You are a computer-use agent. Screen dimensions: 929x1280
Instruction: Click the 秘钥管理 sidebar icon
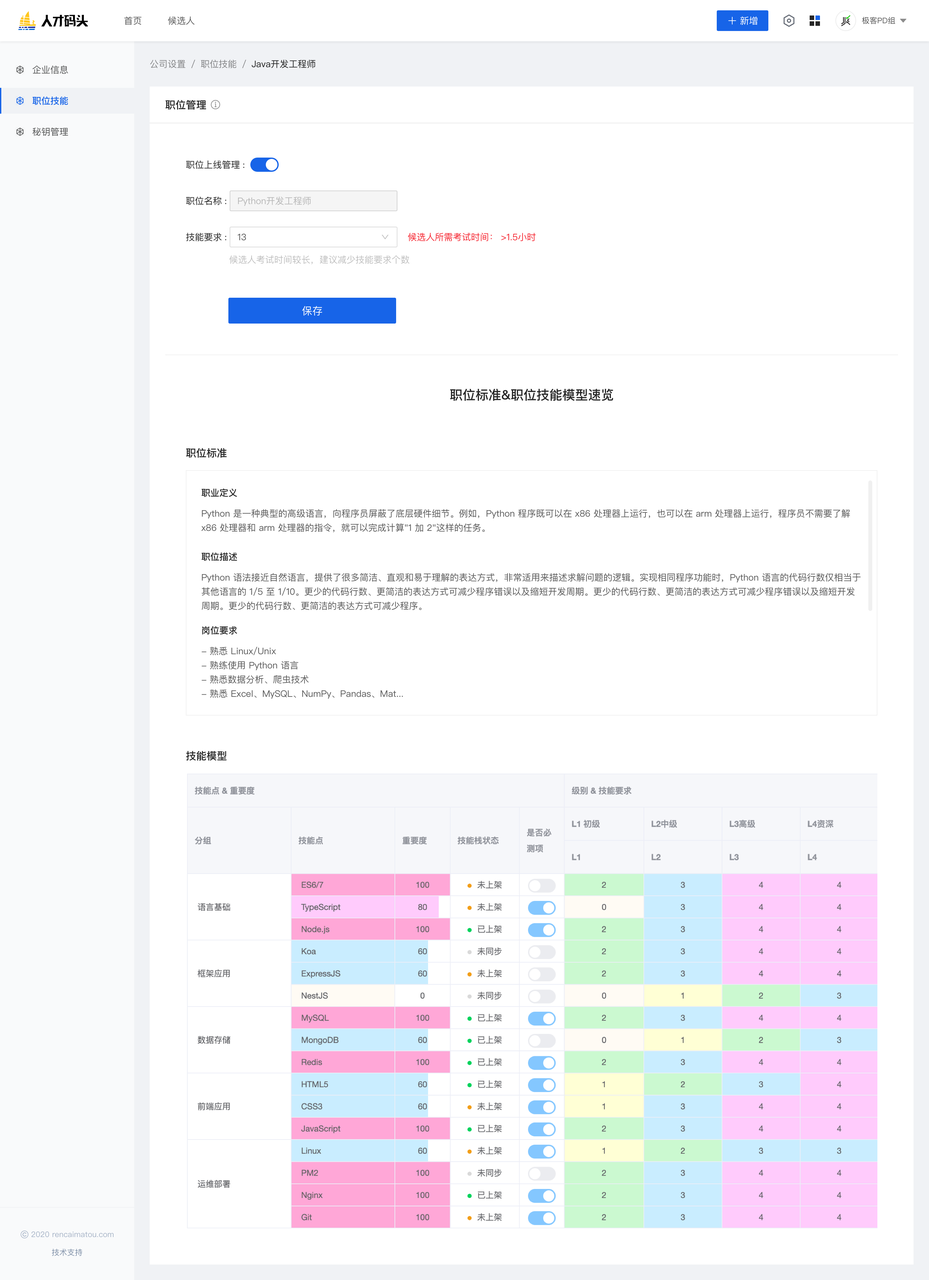[20, 132]
